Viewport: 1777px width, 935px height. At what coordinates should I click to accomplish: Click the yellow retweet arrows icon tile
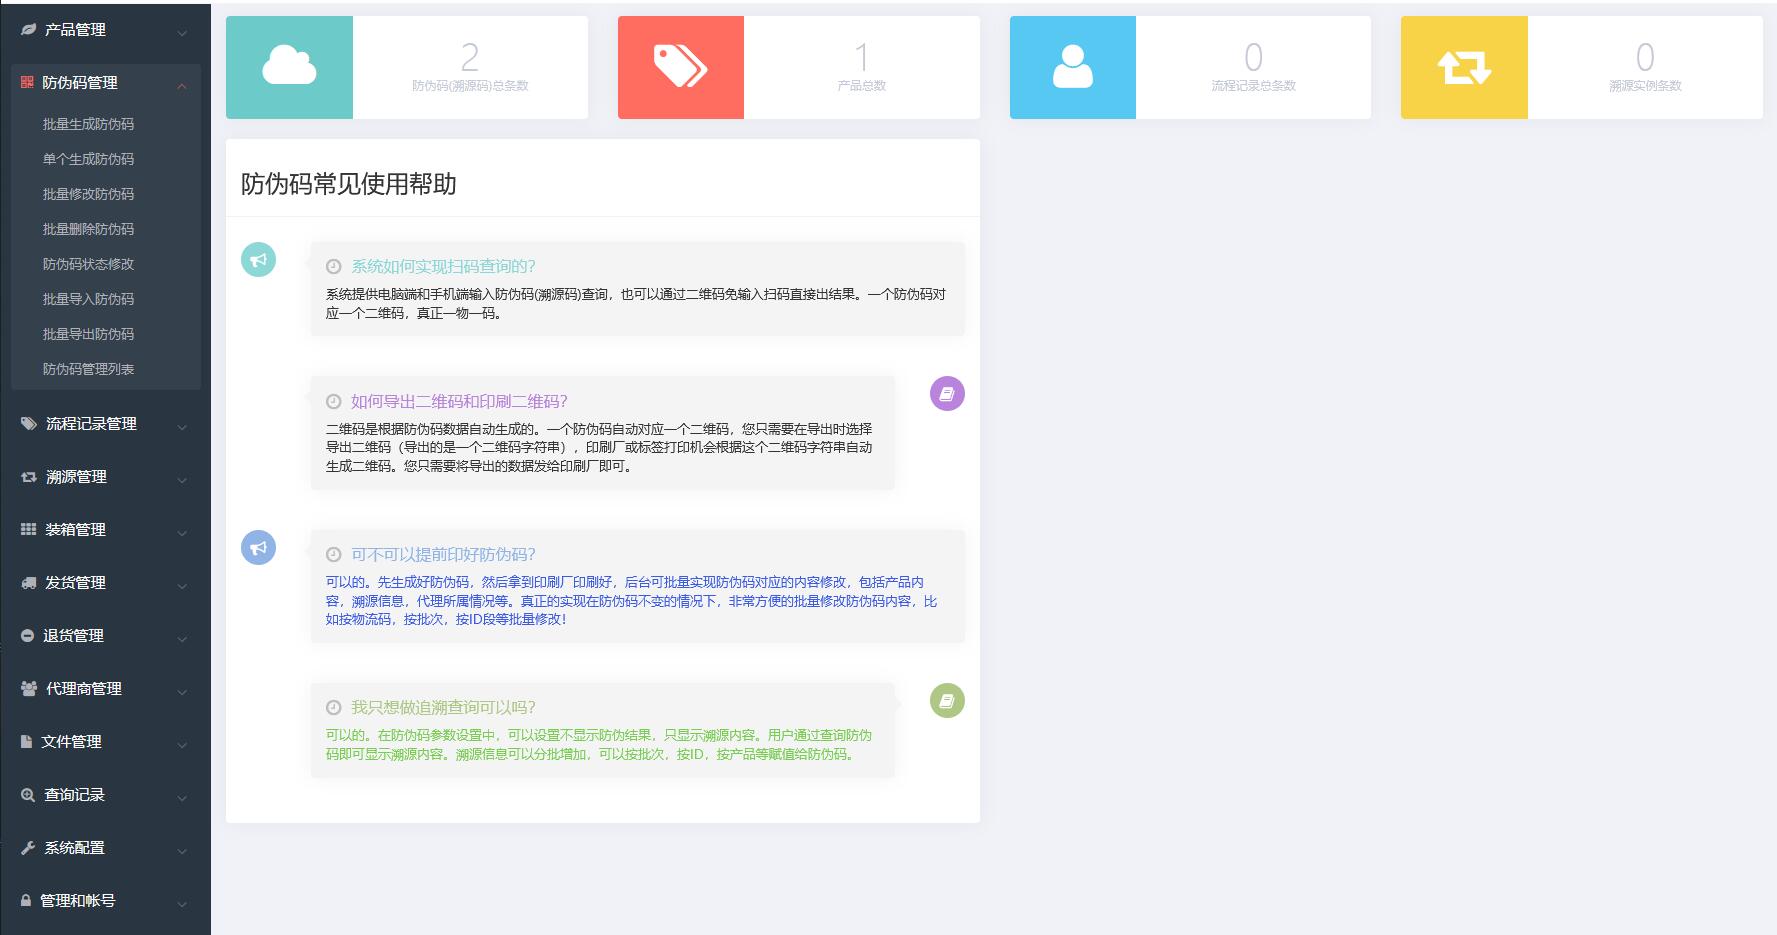pyautogui.click(x=1464, y=67)
